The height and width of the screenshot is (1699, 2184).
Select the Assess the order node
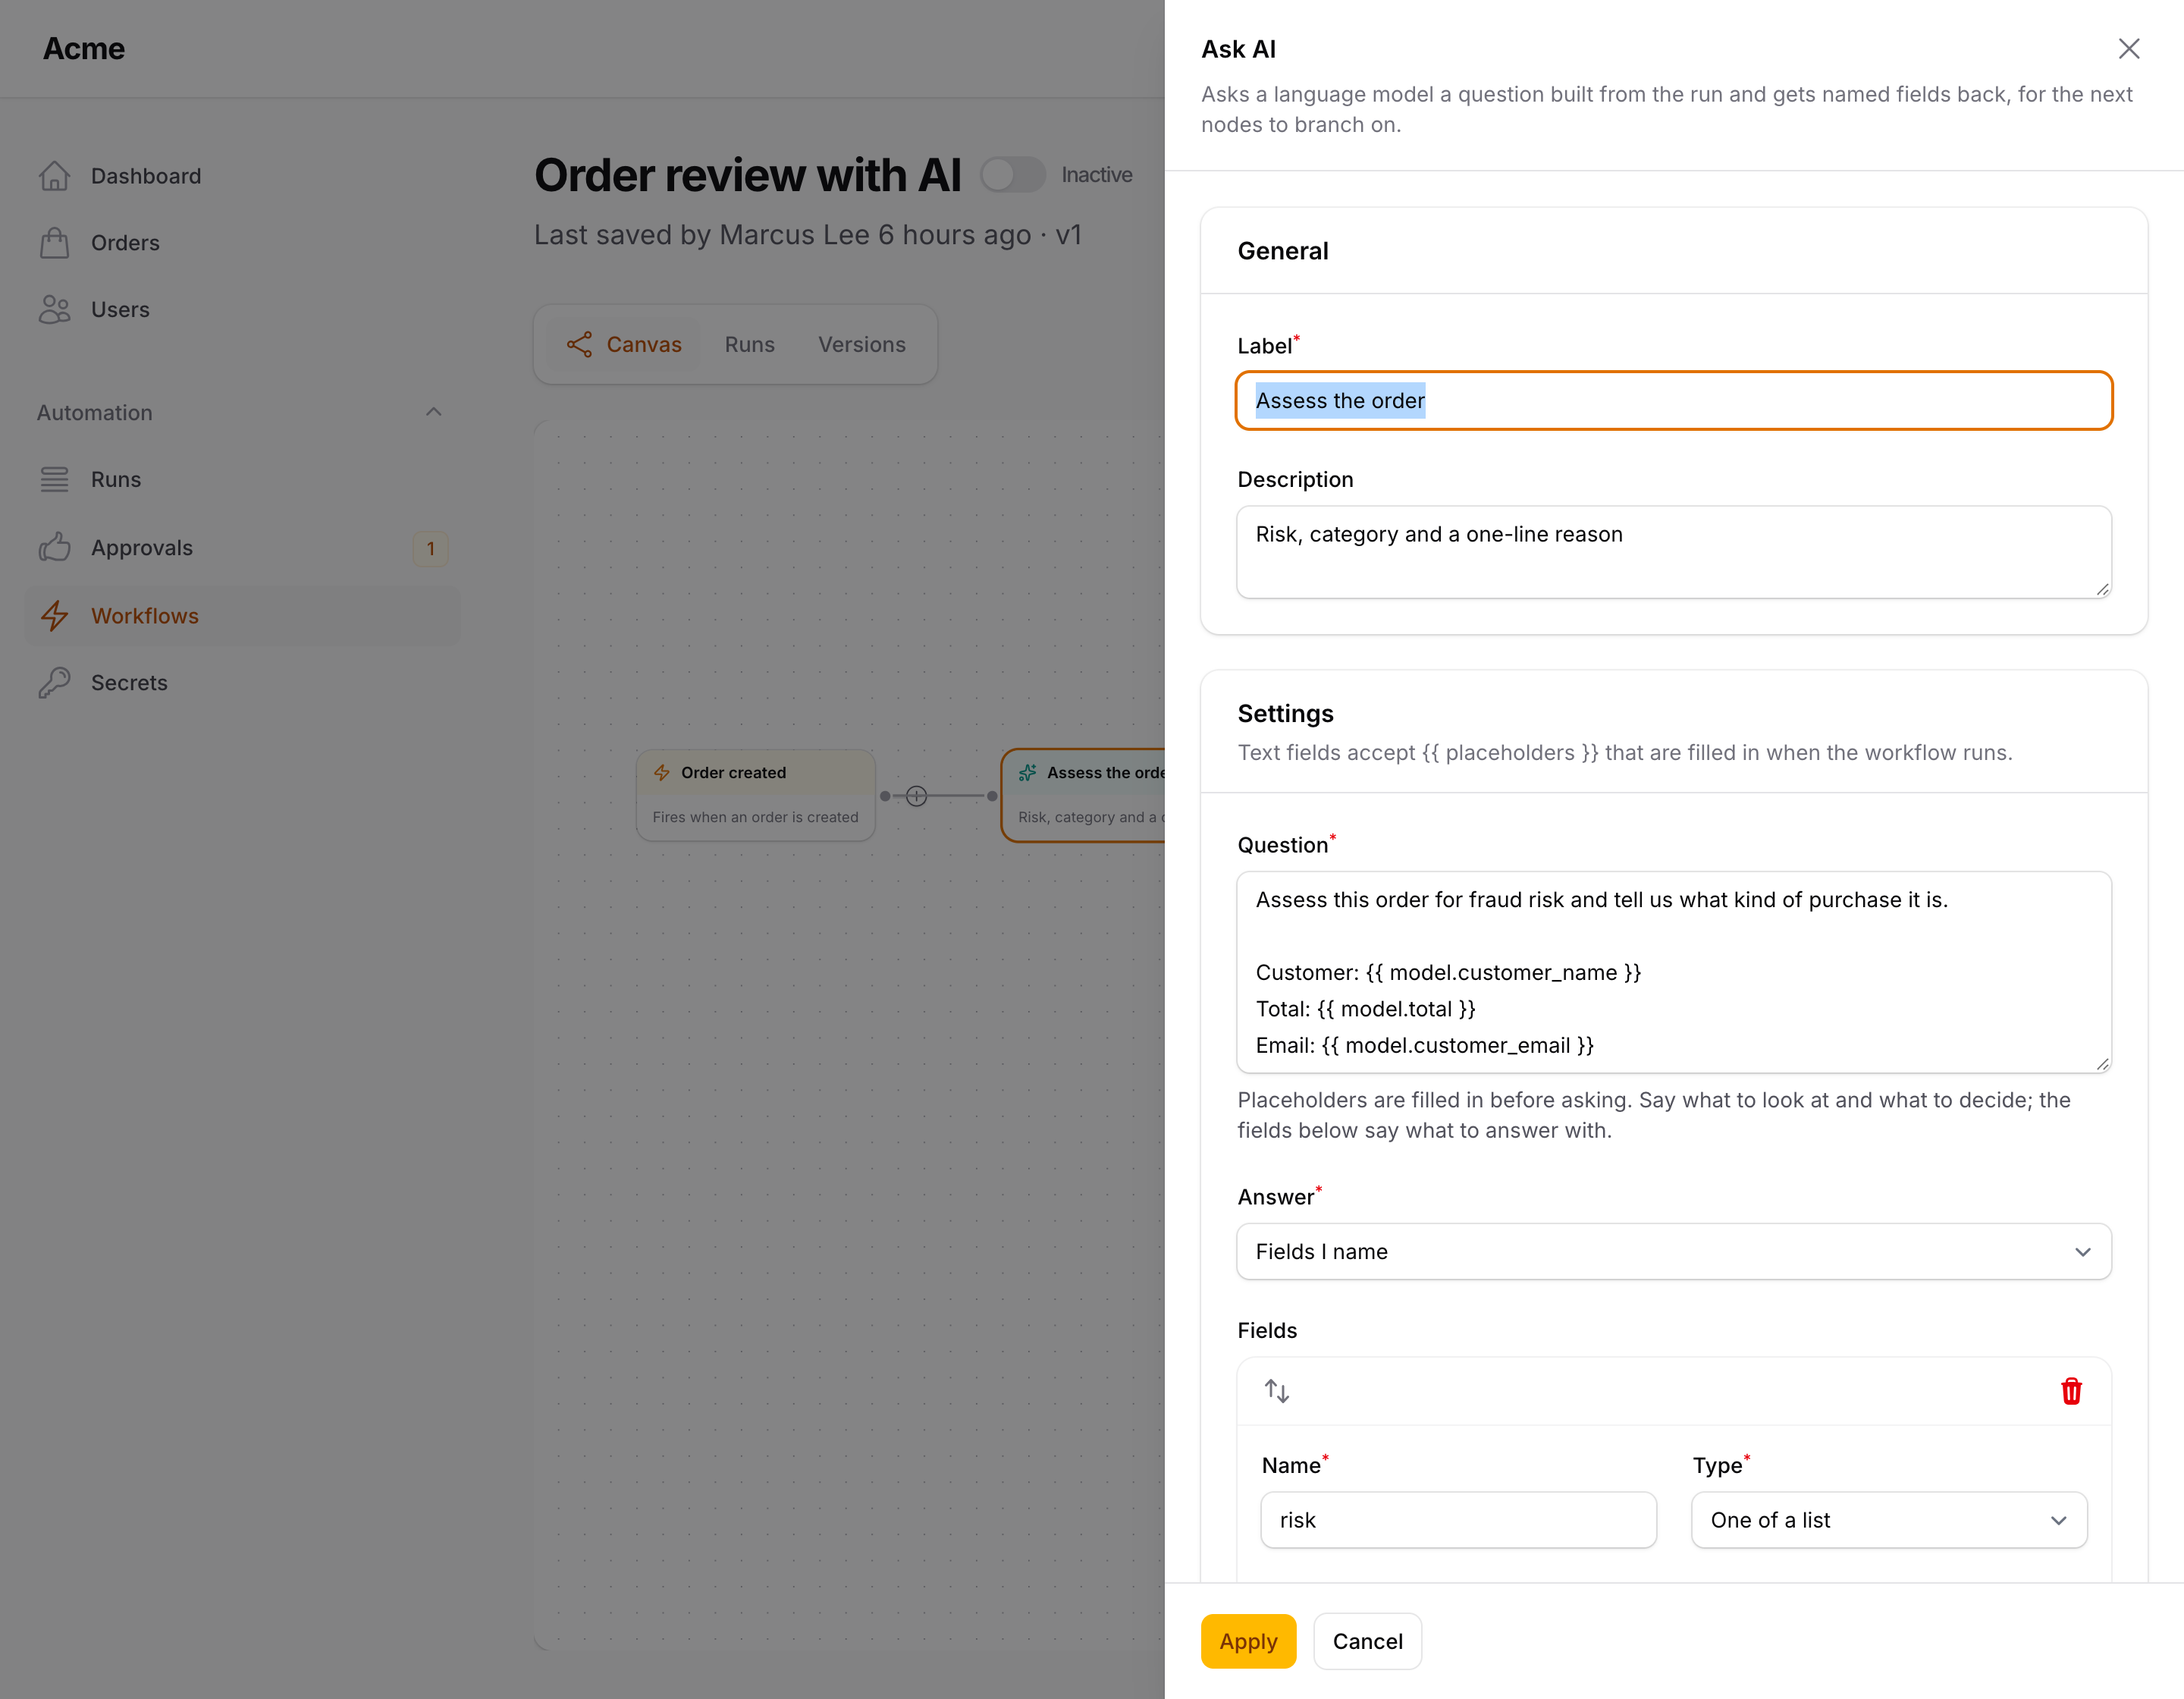pyautogui.click(x=1083, y=796)
